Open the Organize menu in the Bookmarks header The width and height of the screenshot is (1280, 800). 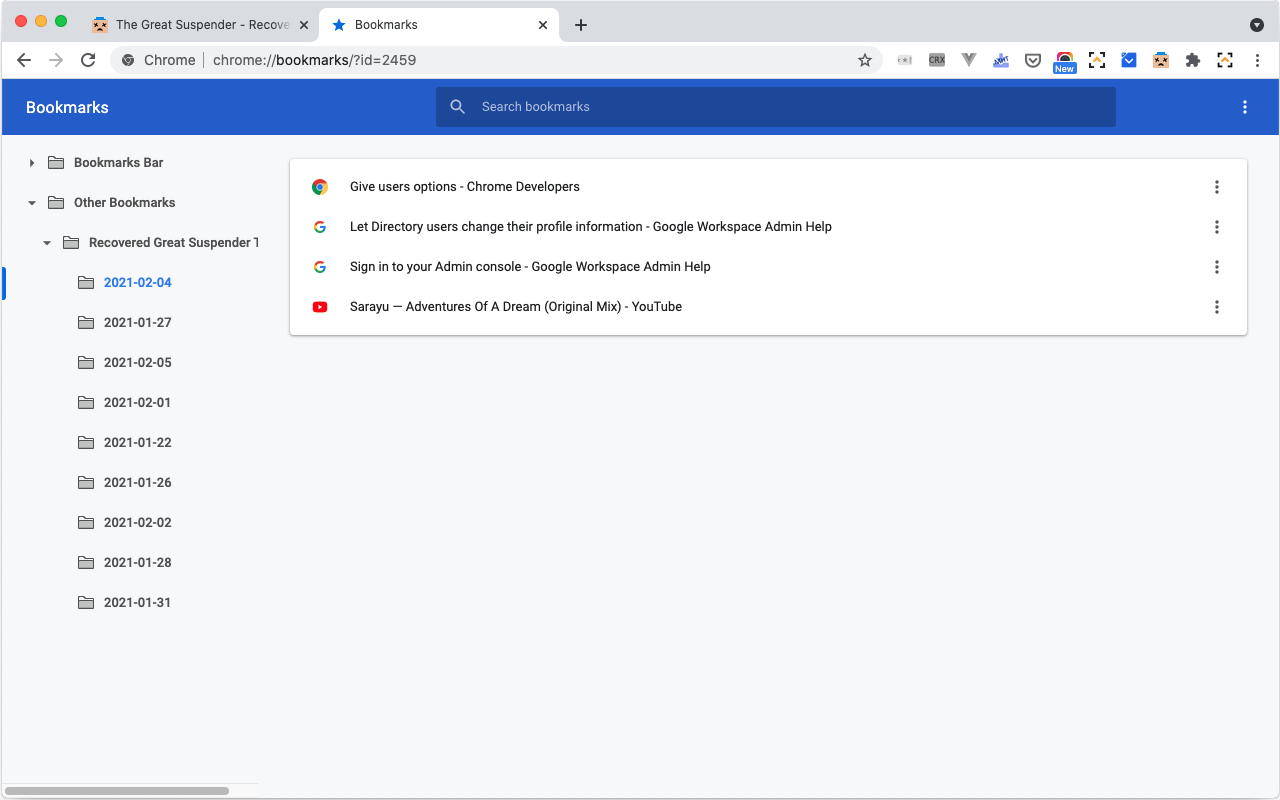(1245, 107)
